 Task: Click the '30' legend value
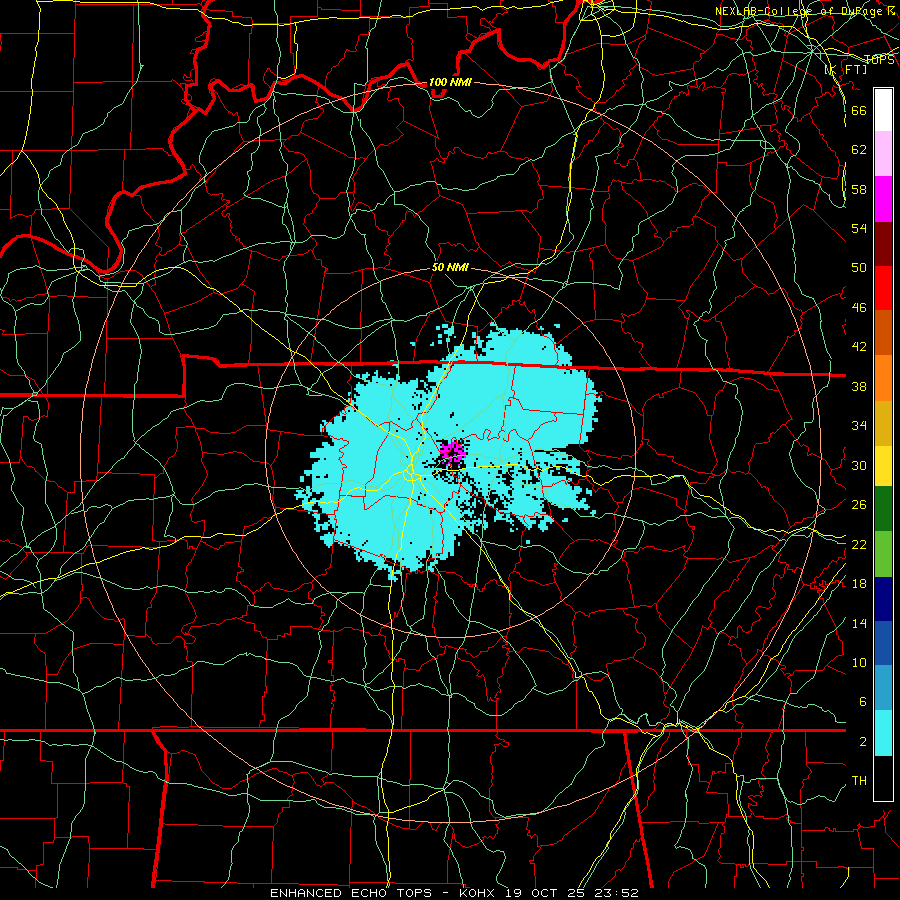click(x=859, y=465)
